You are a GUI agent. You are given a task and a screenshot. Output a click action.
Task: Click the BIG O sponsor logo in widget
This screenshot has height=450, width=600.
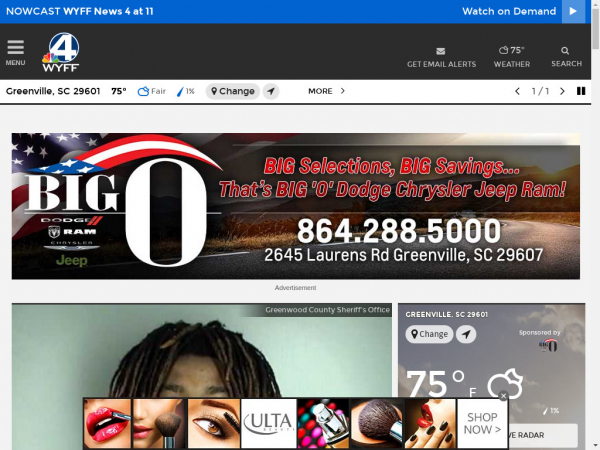pos(548,345)
